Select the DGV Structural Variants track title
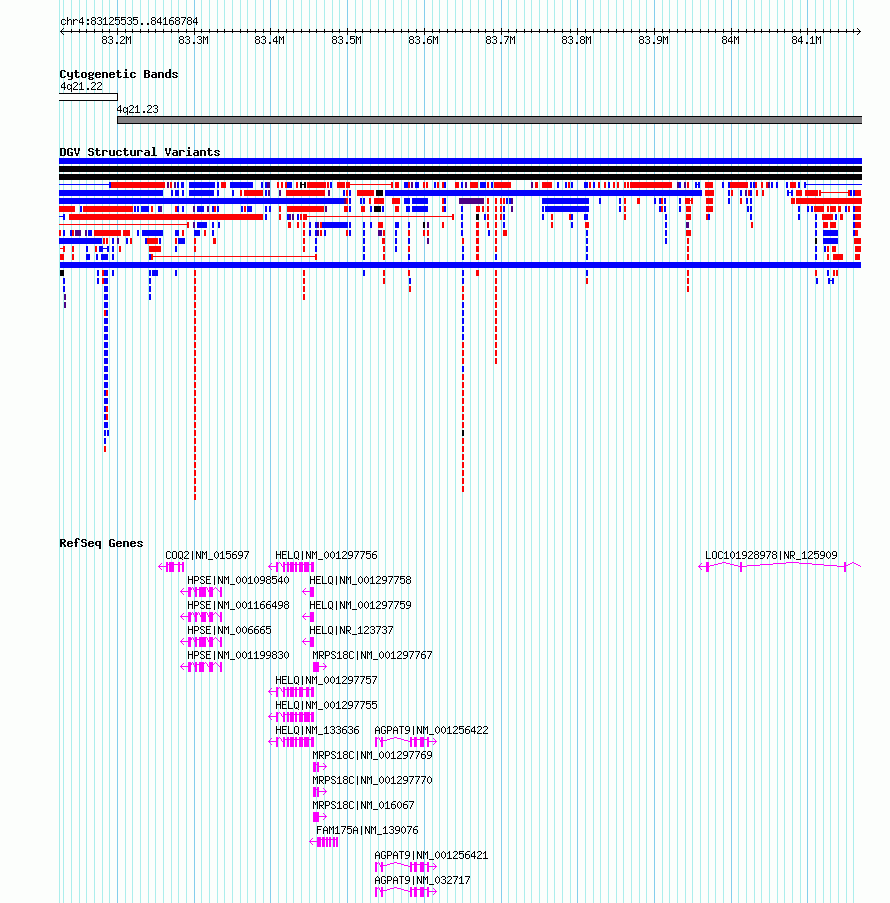Viewport: 890px width, 903px height. point(140,152)
